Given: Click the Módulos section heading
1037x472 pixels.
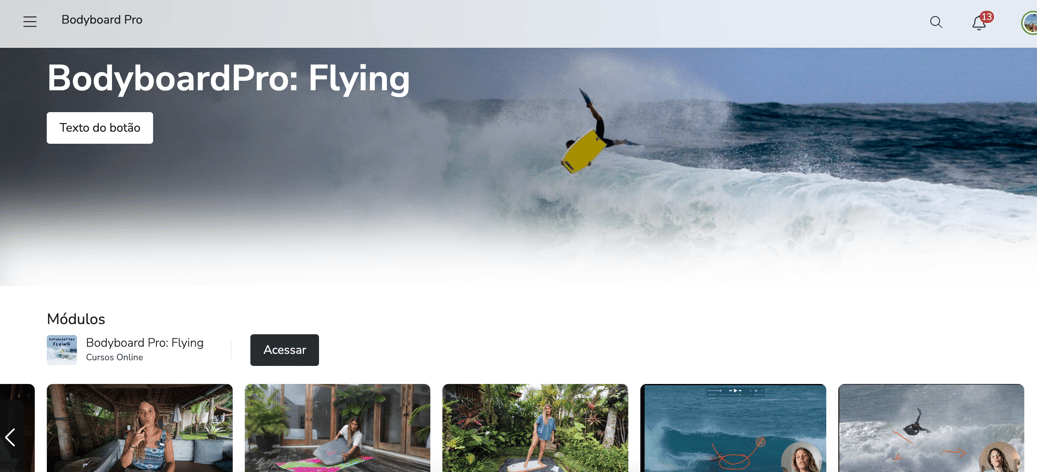Looking at the screenshot, I should [x=76, y=319].
